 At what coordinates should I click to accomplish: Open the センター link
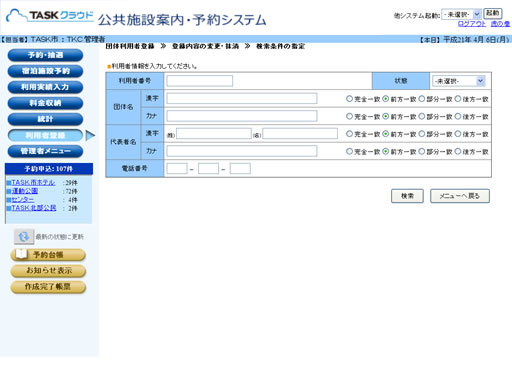(23, 199)
